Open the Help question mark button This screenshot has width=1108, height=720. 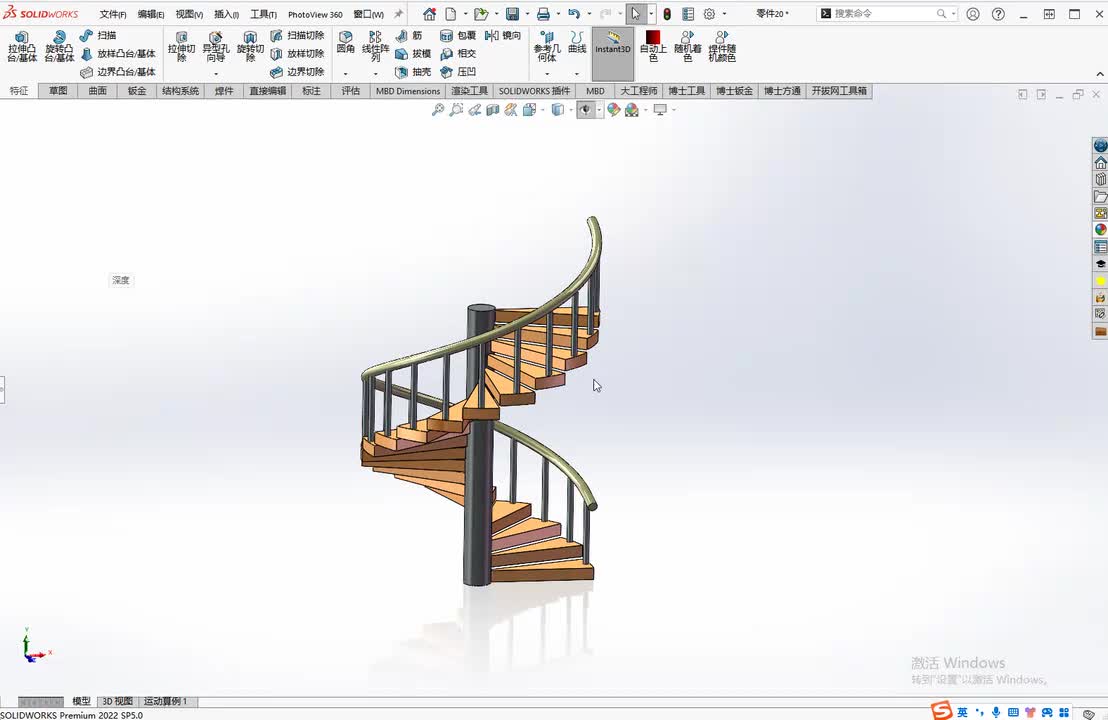point(998,14)
